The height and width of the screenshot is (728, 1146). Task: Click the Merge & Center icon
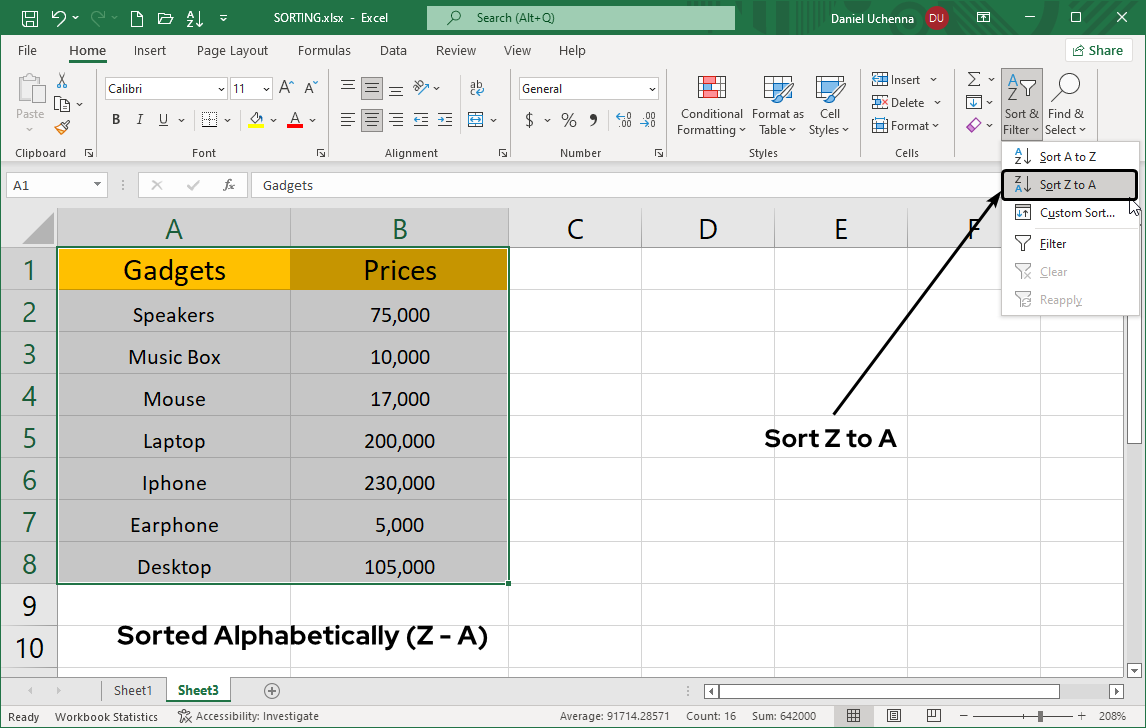click(475, 120)
